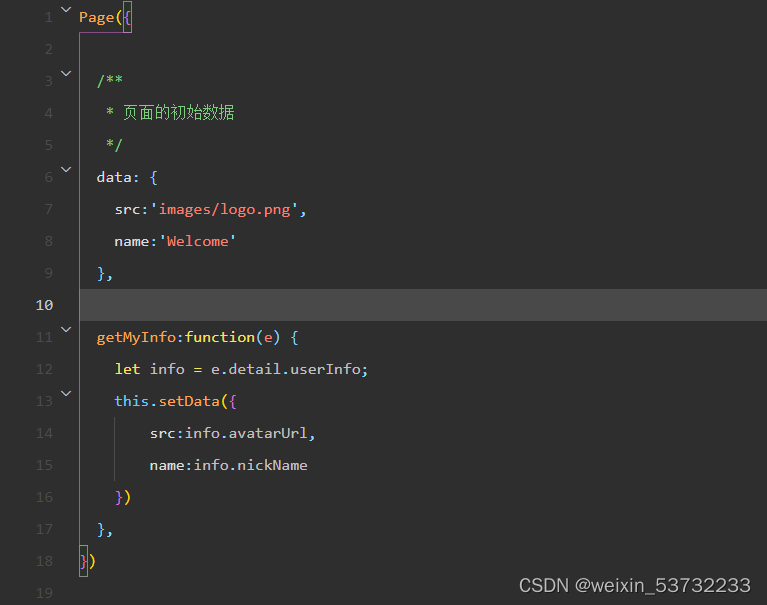Click line number 19 in the gutter
The height and width of the screenshot is (605, 767).
coord(44,593)
